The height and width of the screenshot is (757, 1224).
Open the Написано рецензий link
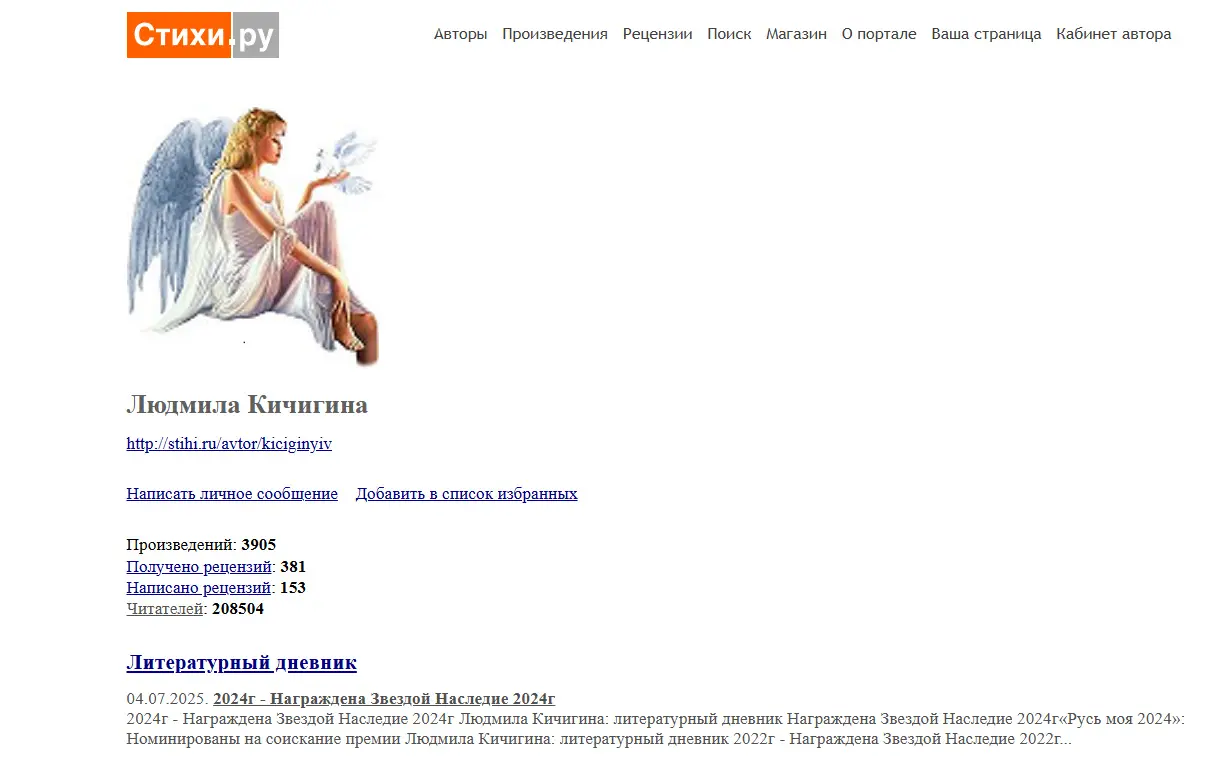coord(199,588)
